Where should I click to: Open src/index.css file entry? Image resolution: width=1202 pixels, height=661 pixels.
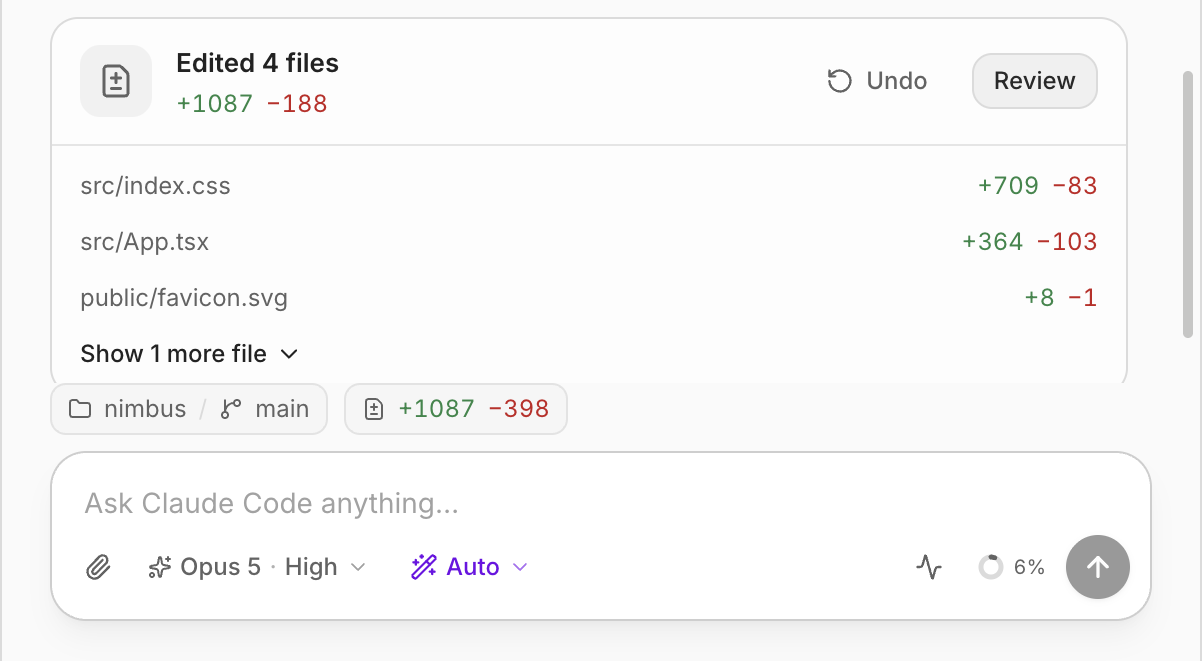pos(589,185)
